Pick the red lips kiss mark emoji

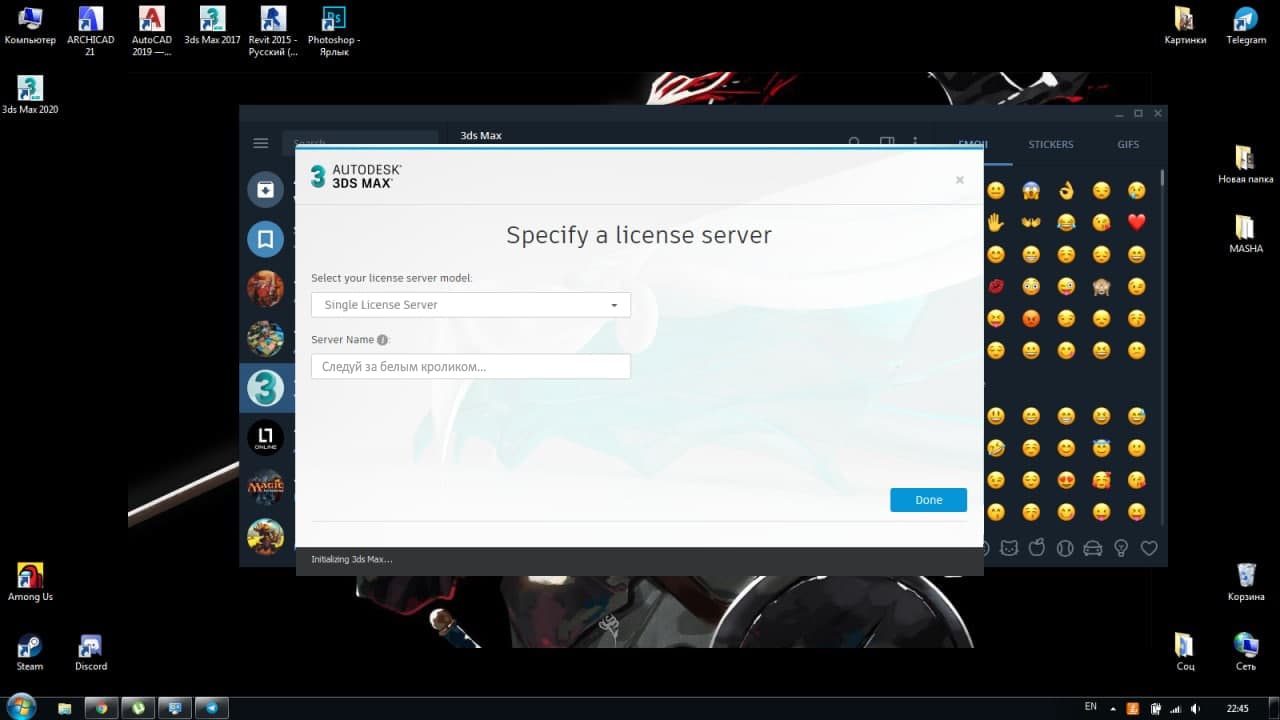coord(995,286)
